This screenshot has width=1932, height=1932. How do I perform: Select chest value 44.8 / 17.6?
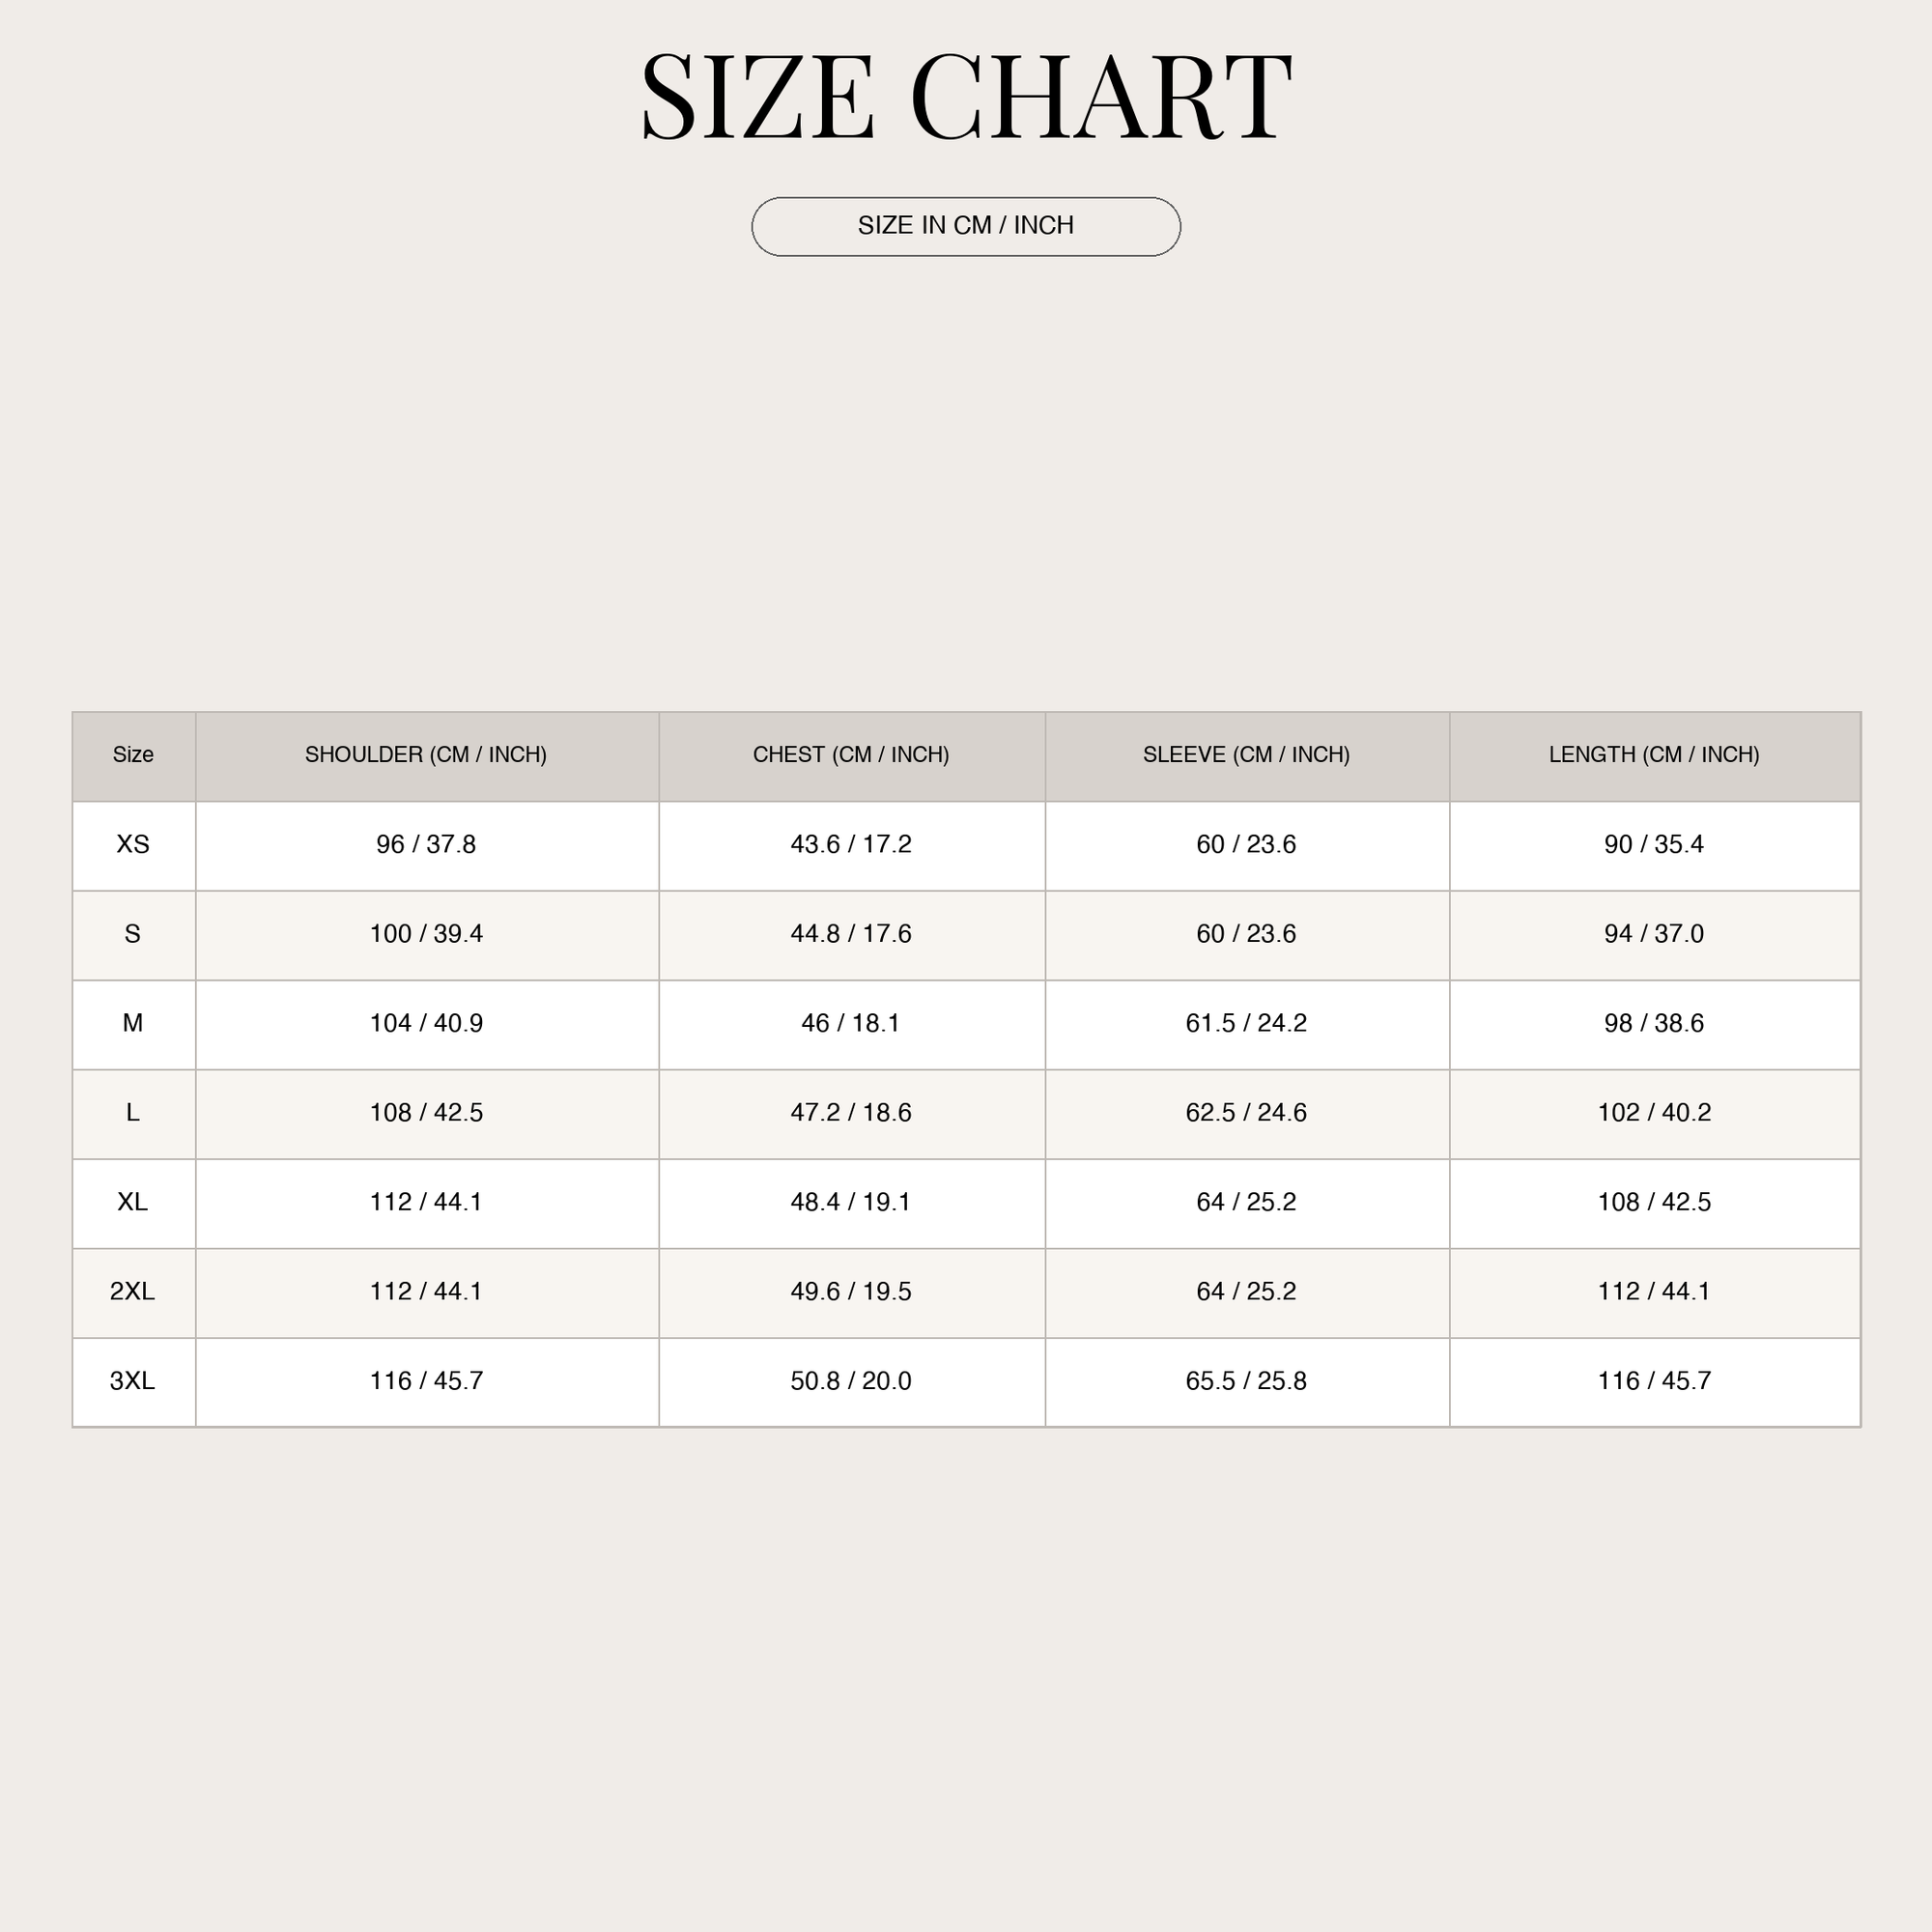coord(851,934)
